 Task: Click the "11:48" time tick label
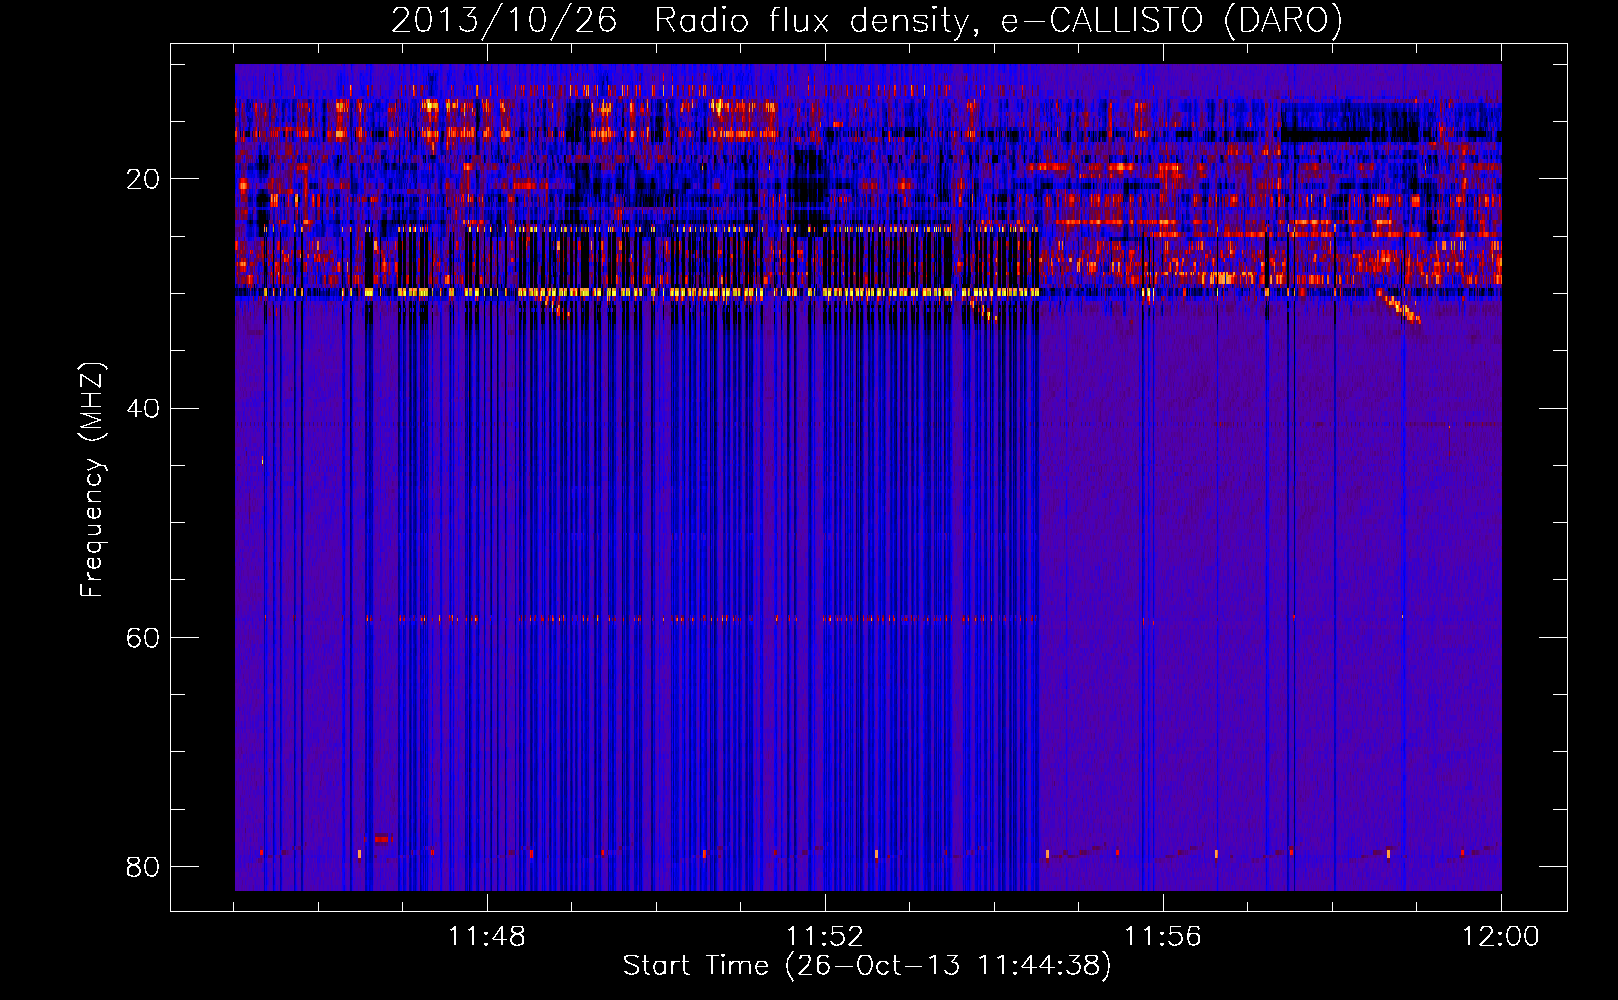pos(487,937)
